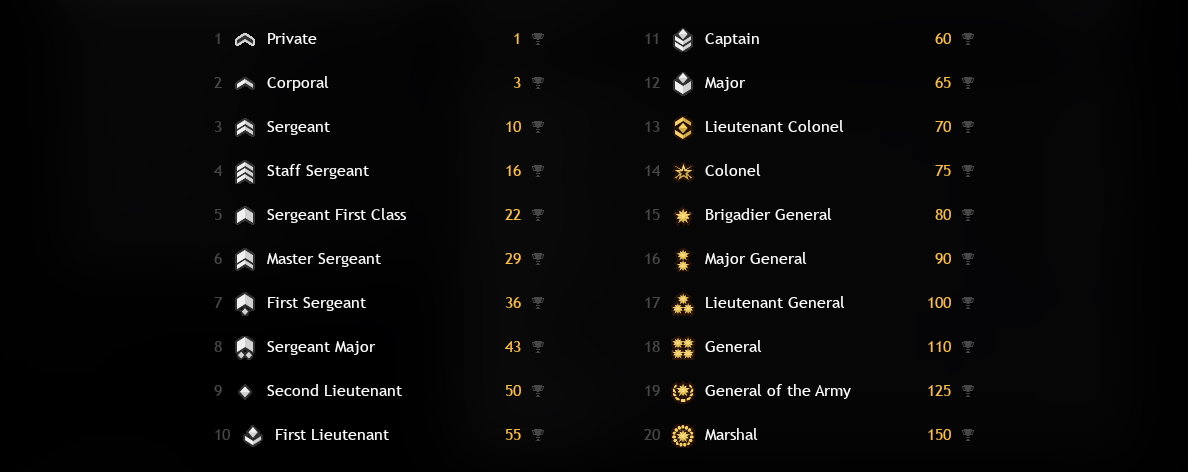Click the trophy icon next to Private
Image resolution: width=1188 pixels, height=472 pixels.
pos(537,39)
